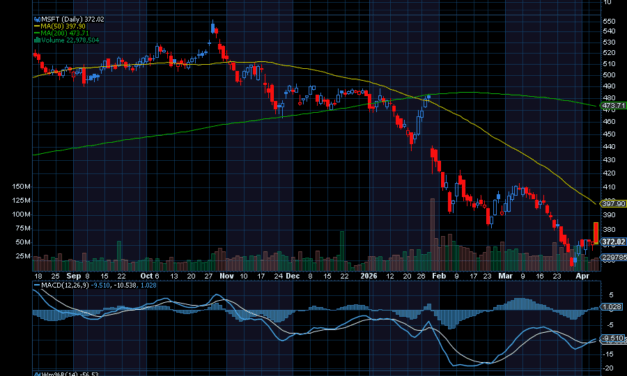This screenshot has height=376, width=627.
Task: Click the 450 price level on the axis
Action: [609, 134]
